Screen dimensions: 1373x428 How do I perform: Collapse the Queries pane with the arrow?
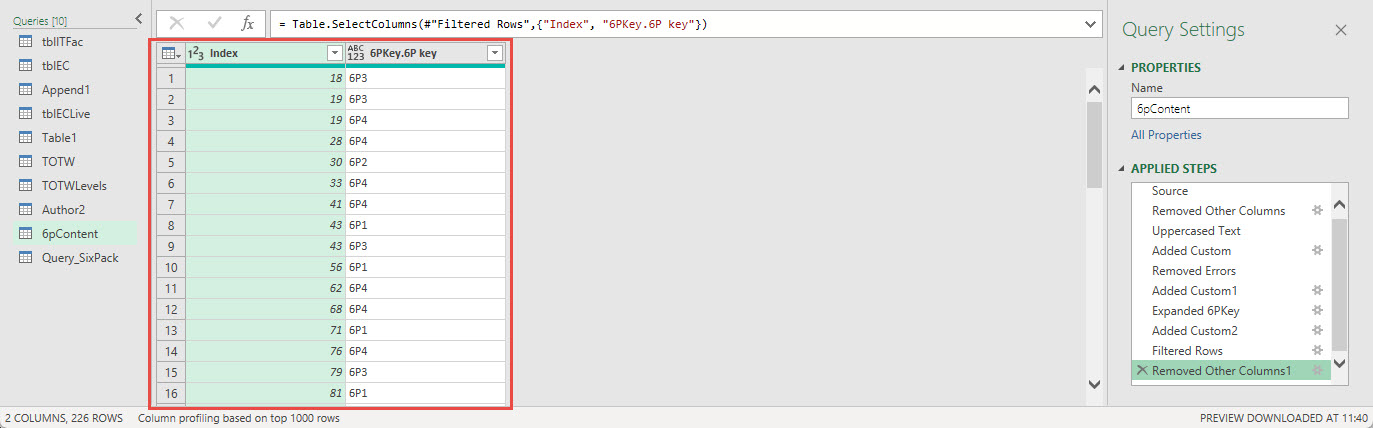pyautogui.click(x=138, y=19)
